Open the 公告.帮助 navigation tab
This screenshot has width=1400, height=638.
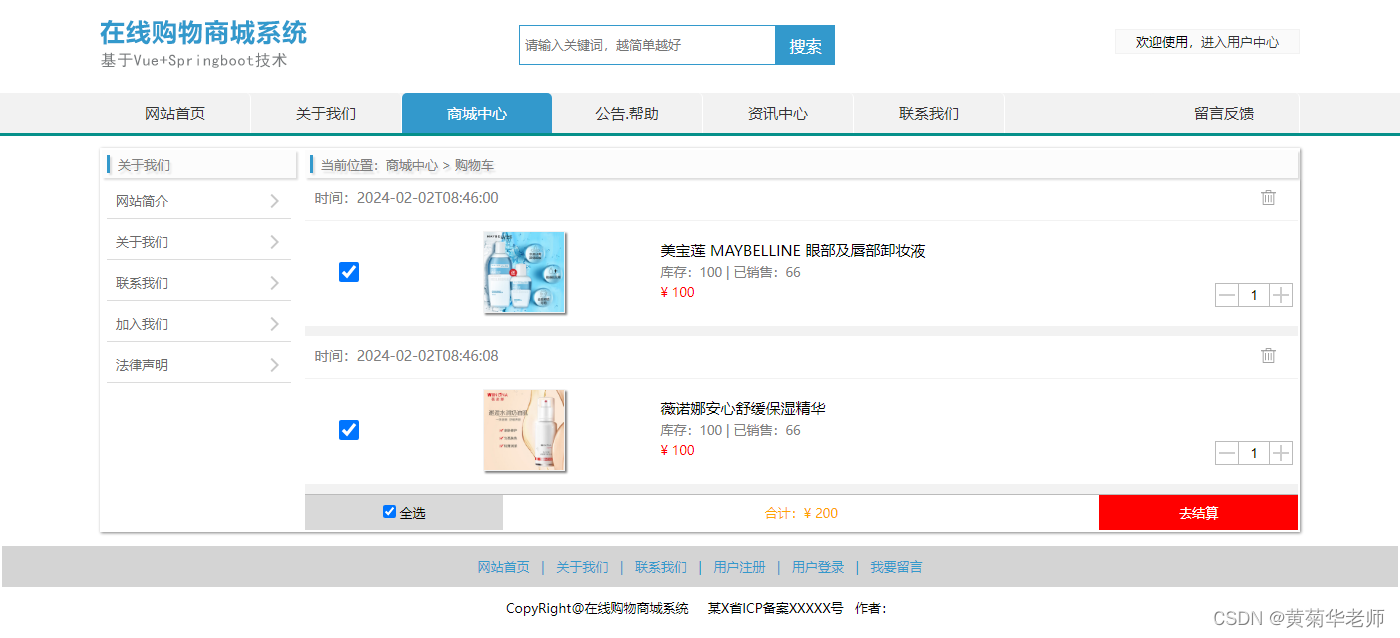[x=627, y=113]
